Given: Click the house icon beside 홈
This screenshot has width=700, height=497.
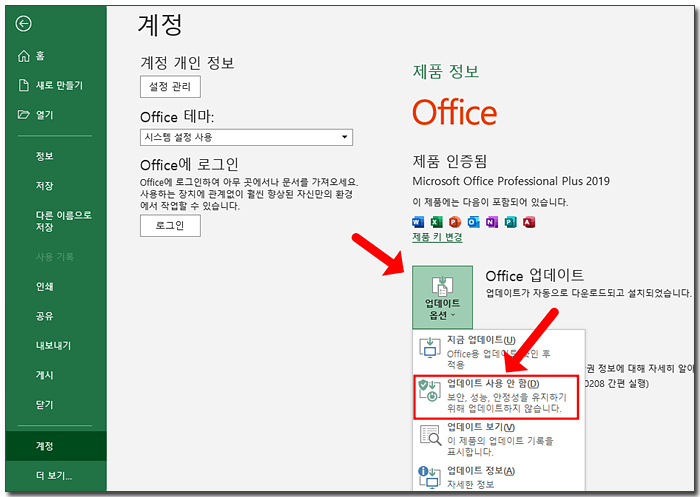Looking at the screenshot, I should [x=23, y=56].
